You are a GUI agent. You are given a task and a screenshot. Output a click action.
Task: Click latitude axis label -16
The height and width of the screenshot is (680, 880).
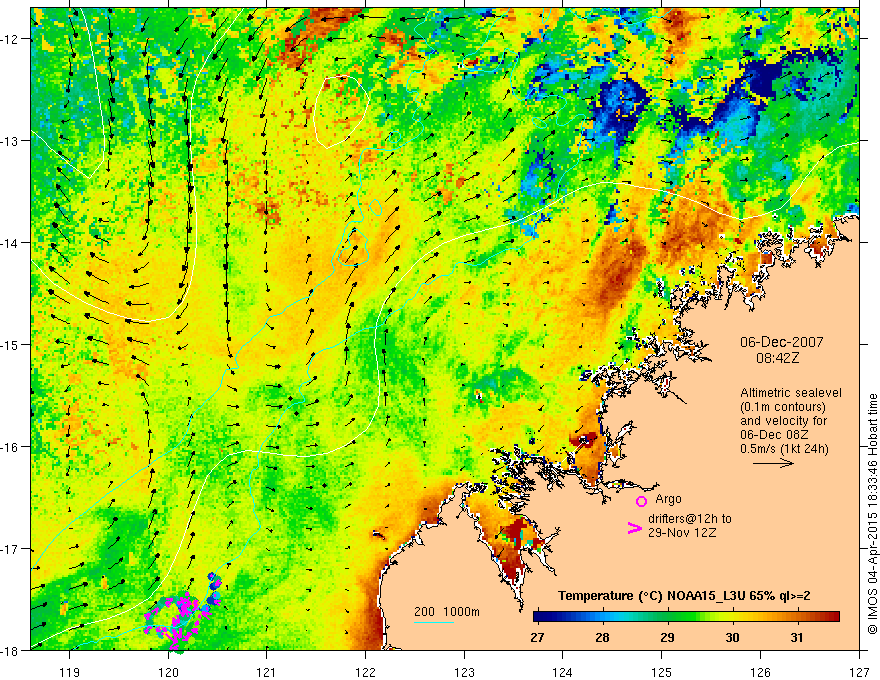[10, 447]
